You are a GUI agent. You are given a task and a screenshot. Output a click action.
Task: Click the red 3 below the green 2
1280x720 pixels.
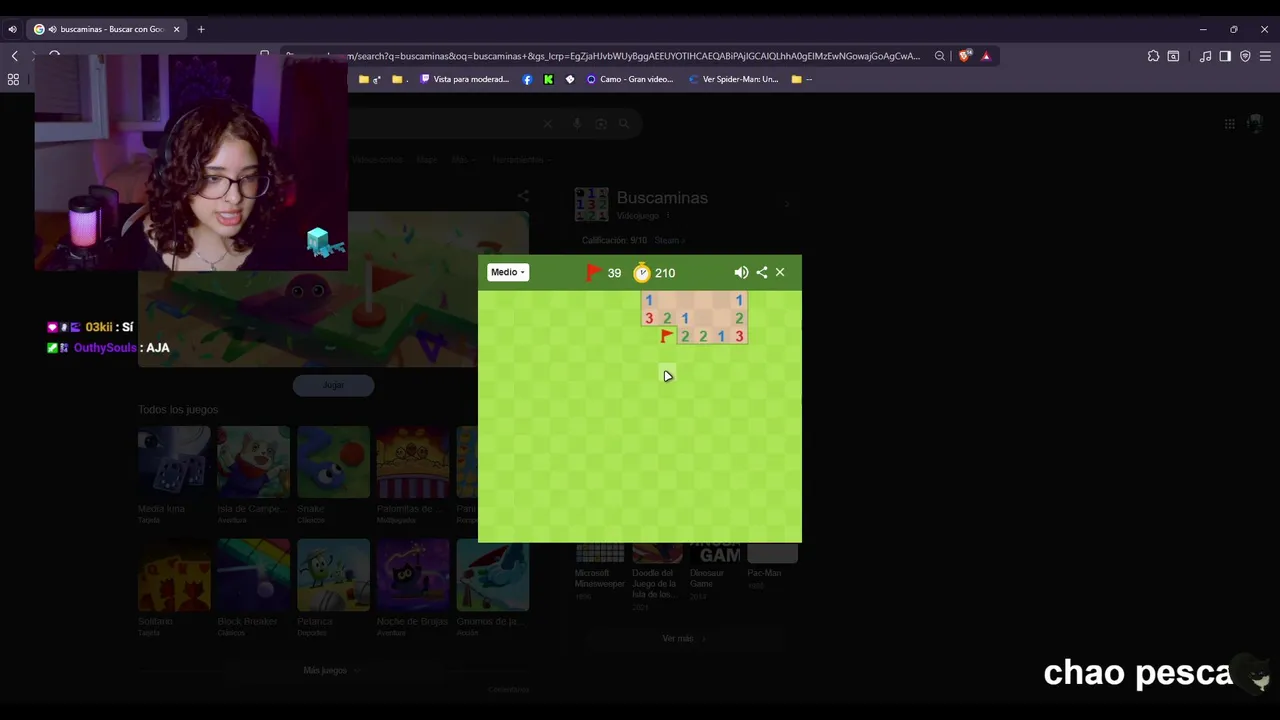739,336
